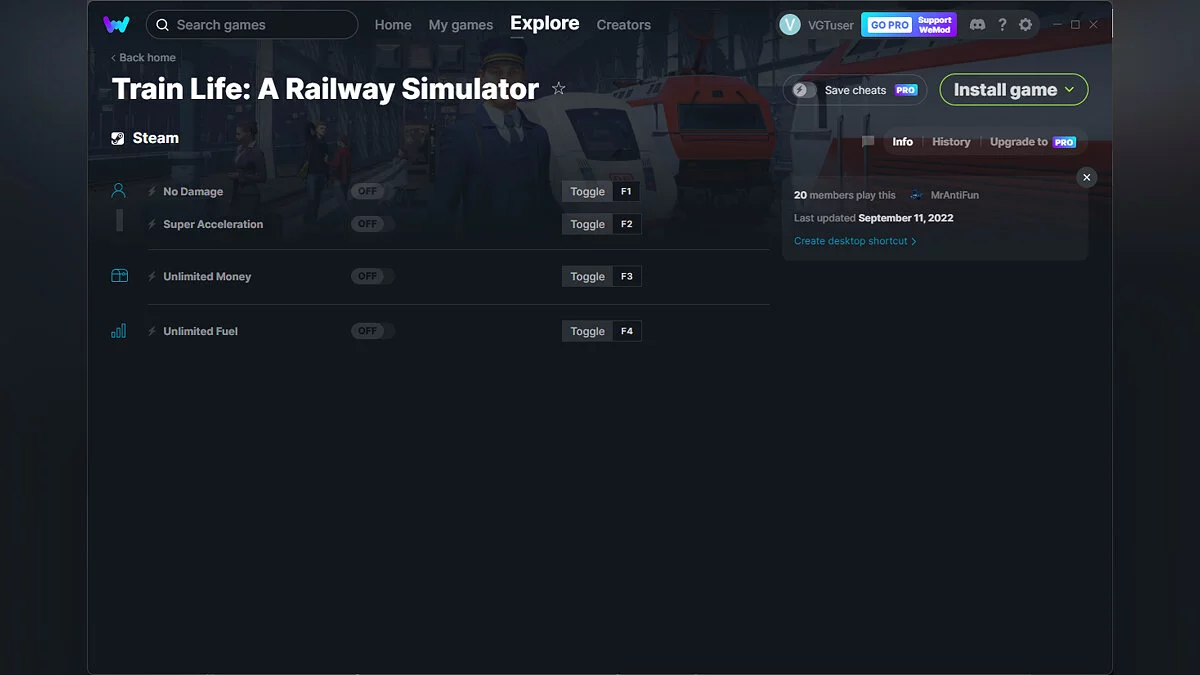Focus the Search games input field
The image size is (1200, 675).
click(252, 25)
